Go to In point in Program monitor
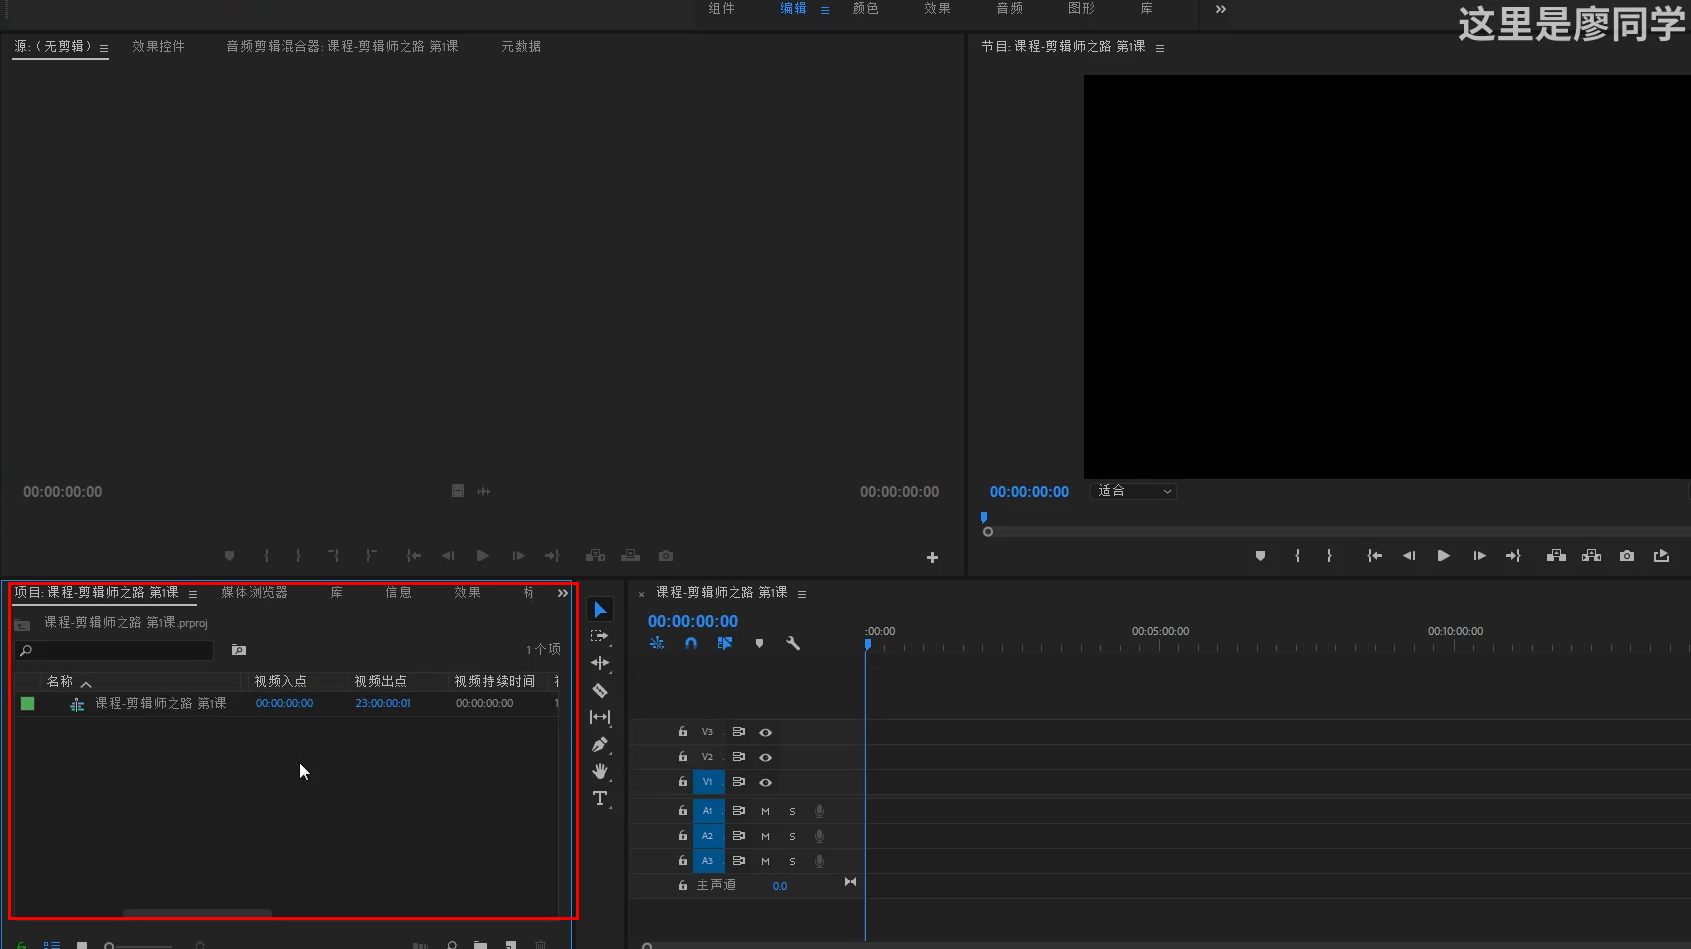Image resolution: width=1691 pixels, height=949 pixels. coord(1375,556)
